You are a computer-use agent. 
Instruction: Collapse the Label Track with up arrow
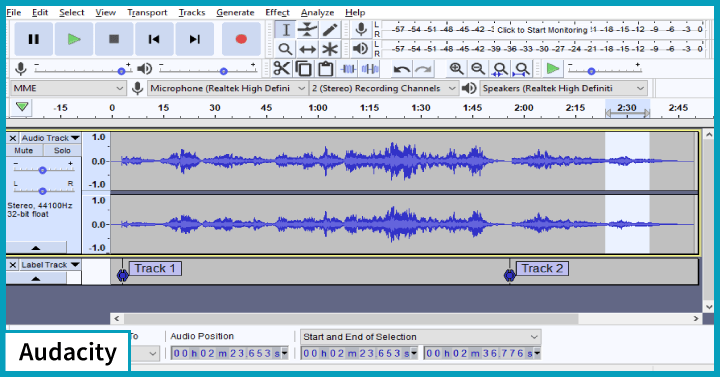coord(36,278)
